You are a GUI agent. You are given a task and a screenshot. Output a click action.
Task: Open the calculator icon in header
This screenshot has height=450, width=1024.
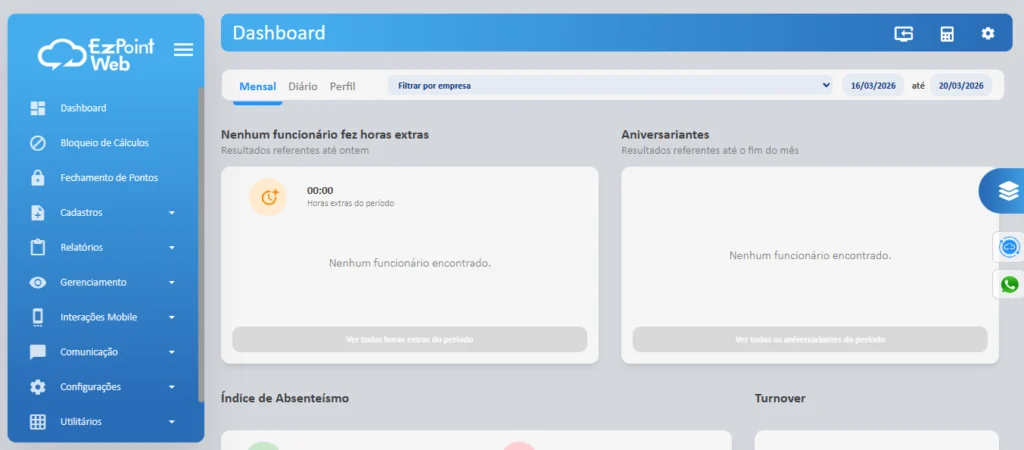[947, 34]
